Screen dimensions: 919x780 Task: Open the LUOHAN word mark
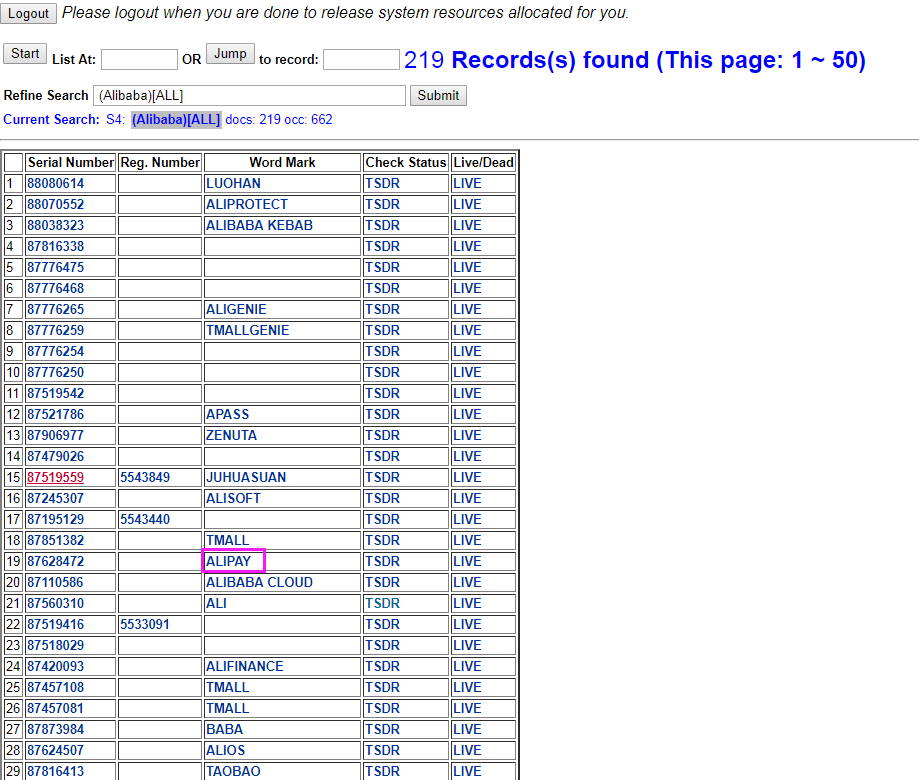point(233,183)
